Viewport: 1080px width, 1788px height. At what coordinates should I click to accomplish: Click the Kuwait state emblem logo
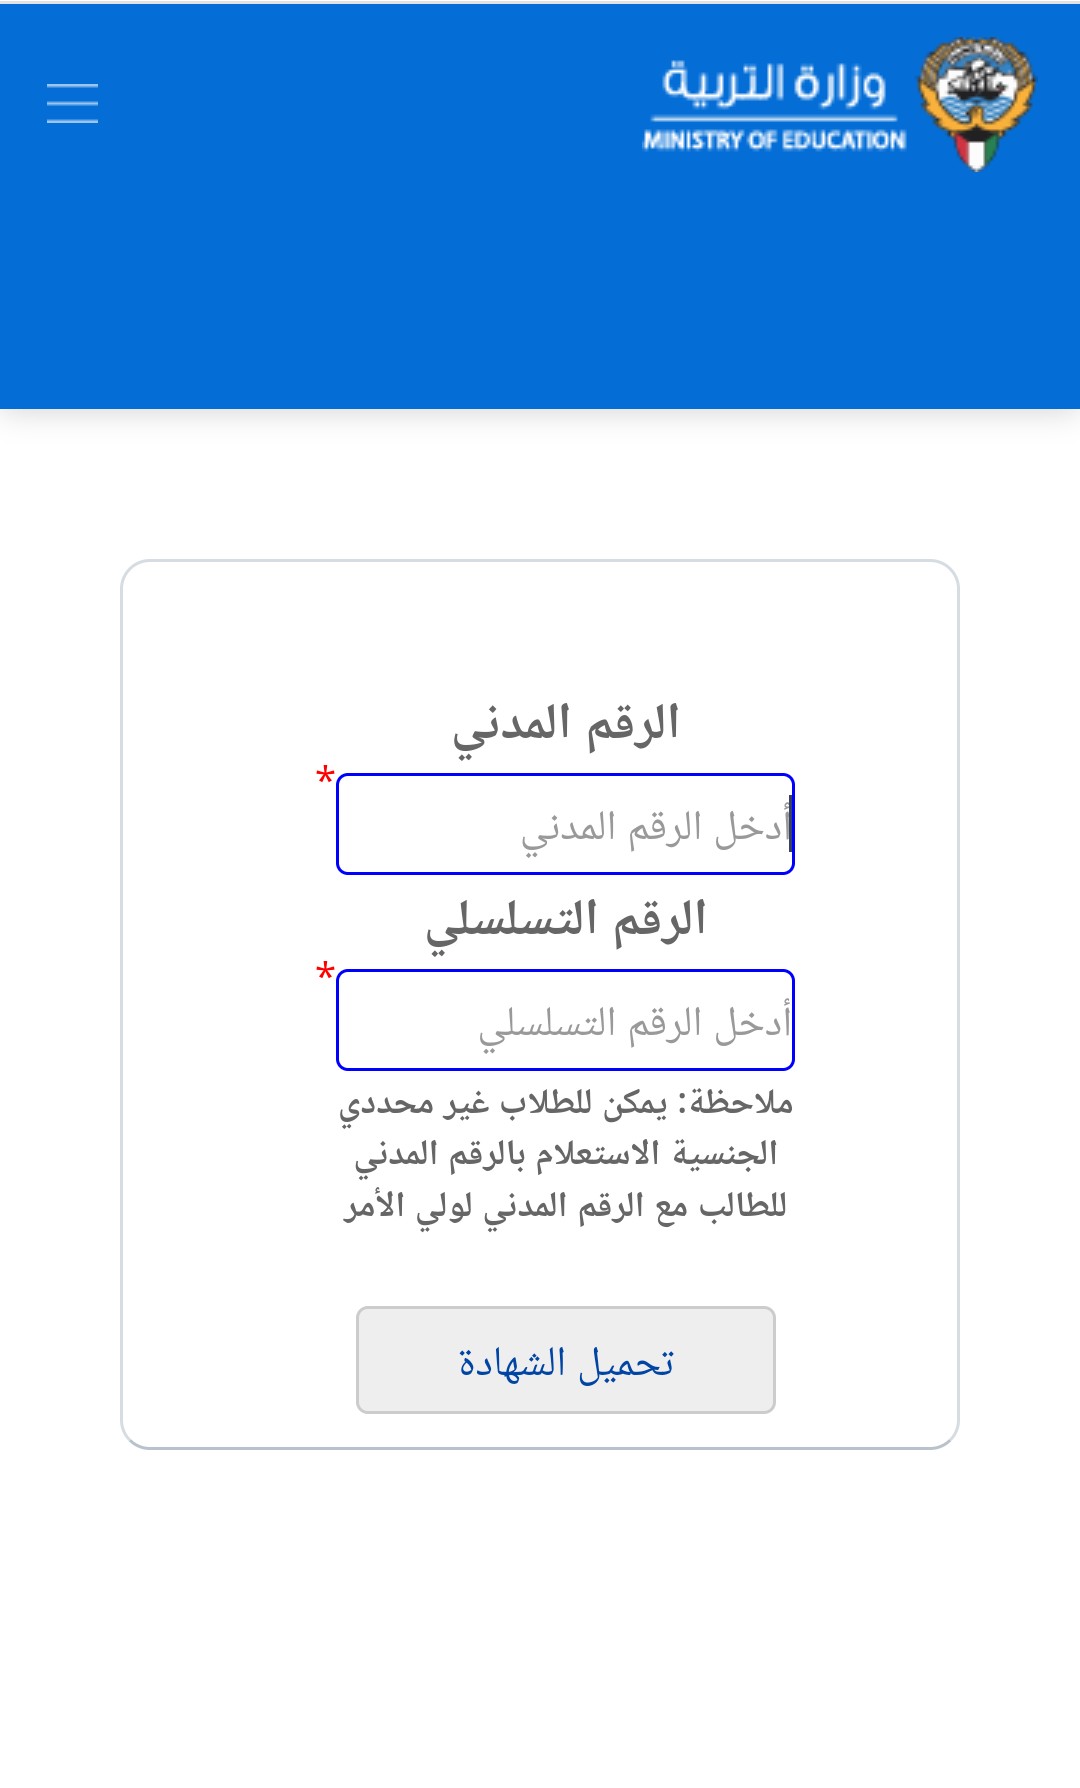point(976,104)
